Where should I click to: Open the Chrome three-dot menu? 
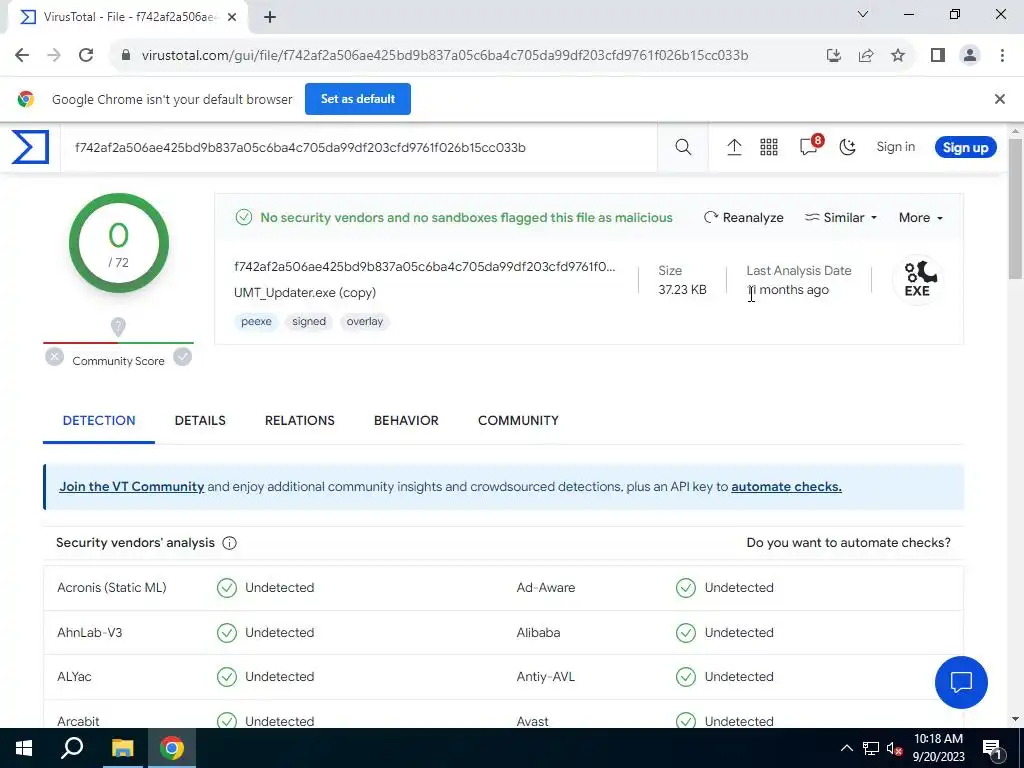click(x=1002, y=55)
